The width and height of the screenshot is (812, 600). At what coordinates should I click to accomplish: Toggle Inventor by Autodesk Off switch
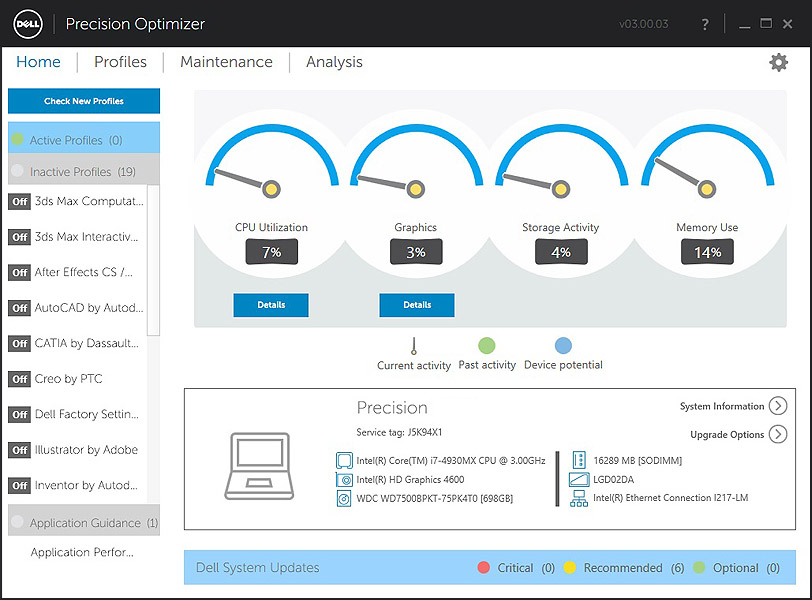click(20, 485)
